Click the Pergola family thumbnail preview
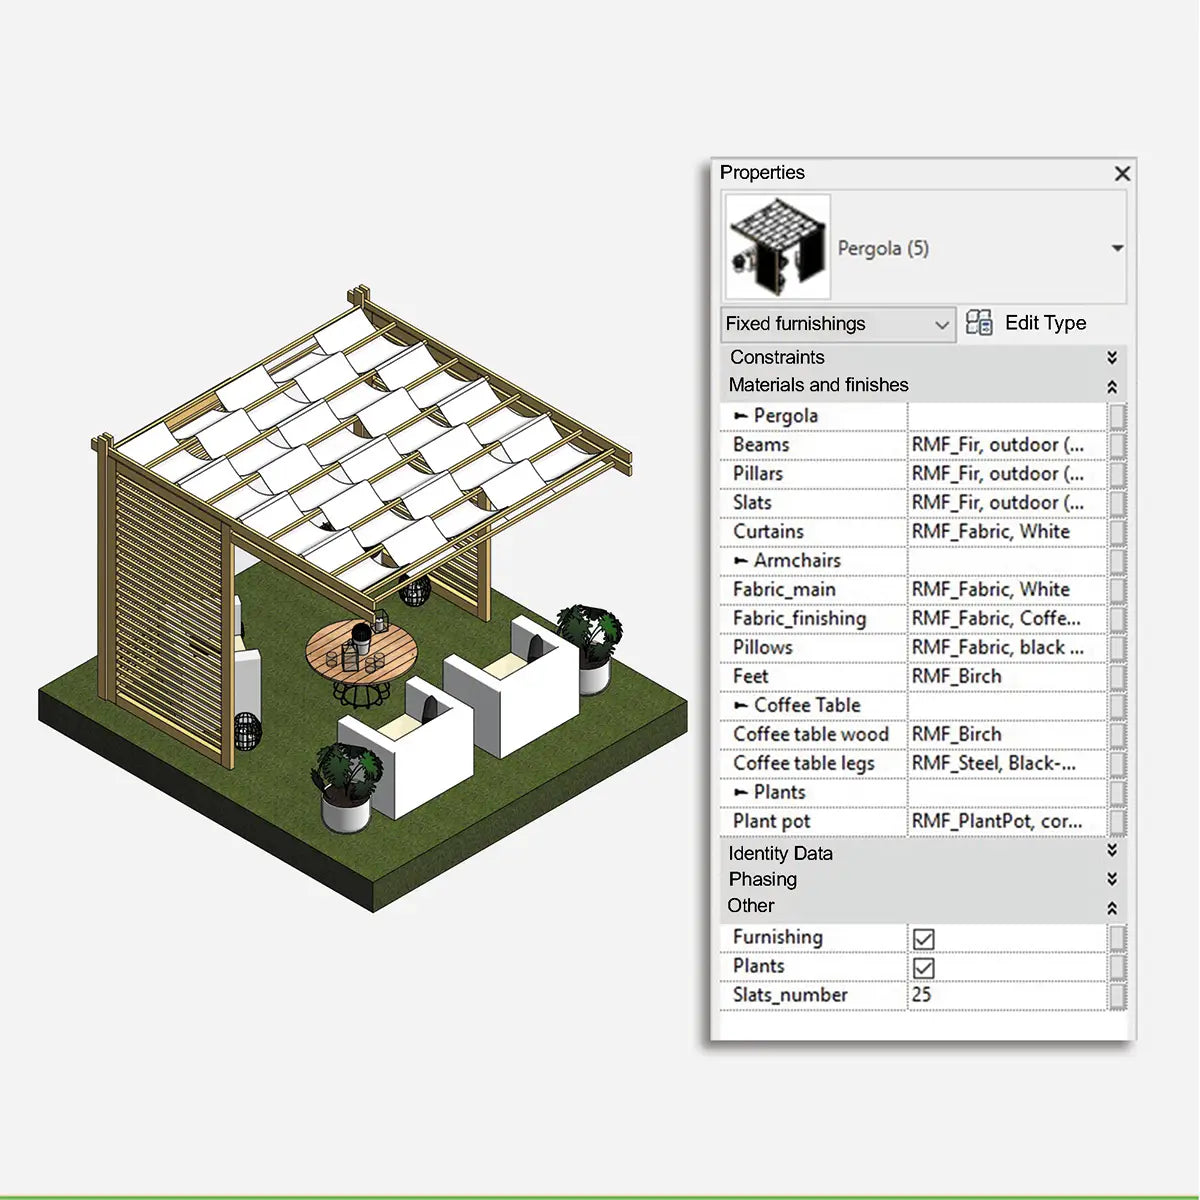This screenshot has width=1200, height=1200. coord(777,247)
